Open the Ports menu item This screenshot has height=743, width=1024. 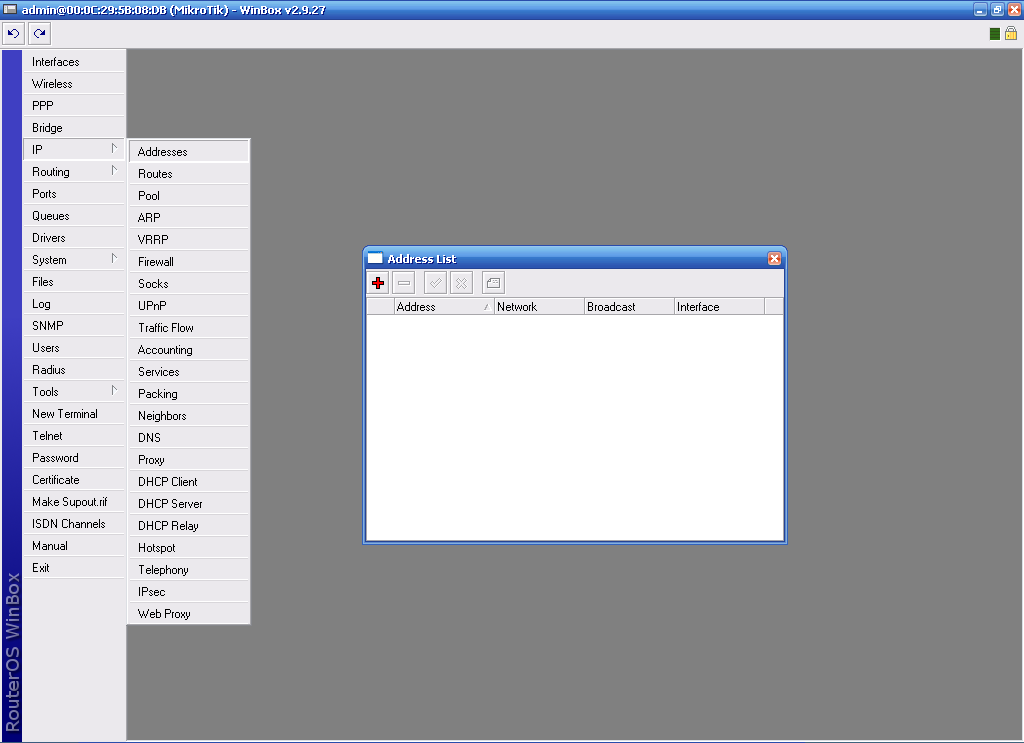74,194
